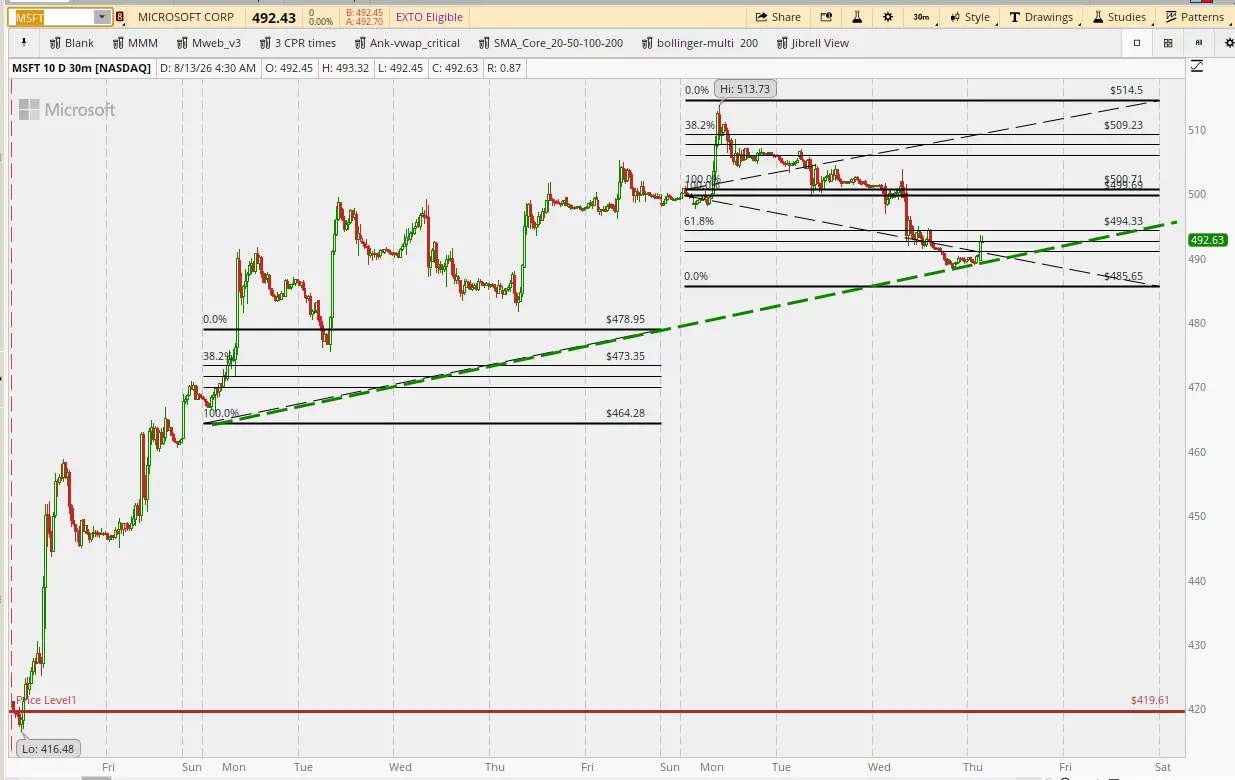
Task: Open chart settings gear in top bar
Action: pos(888,17)
